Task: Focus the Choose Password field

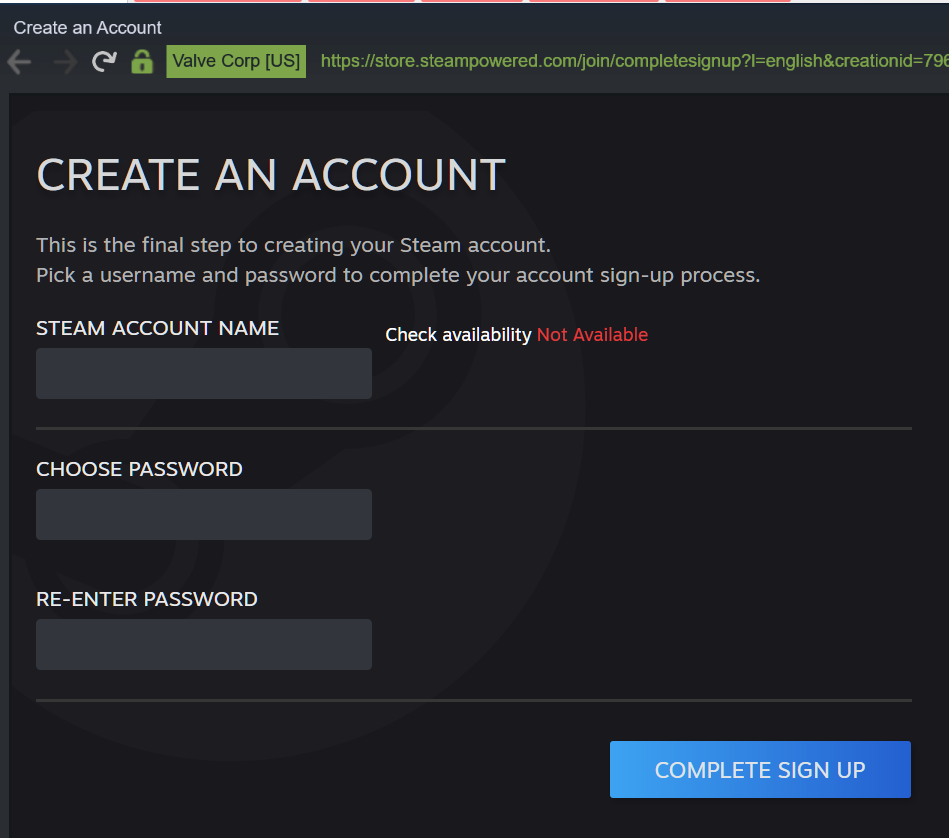Action: pos(204,515)
